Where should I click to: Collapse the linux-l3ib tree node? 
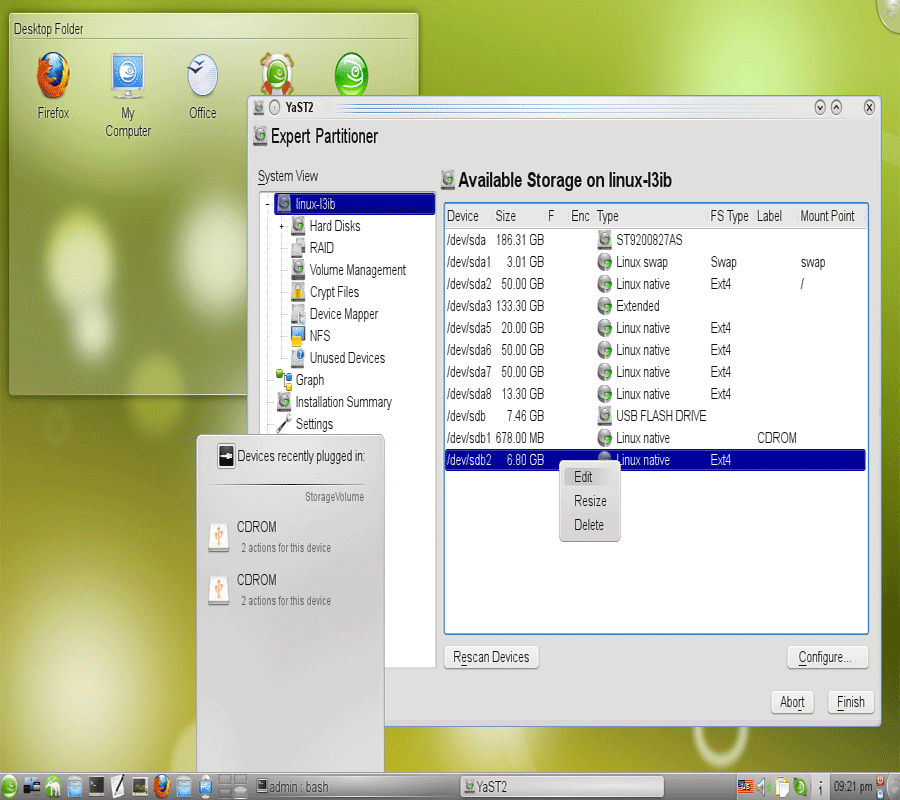click(267, 204)
